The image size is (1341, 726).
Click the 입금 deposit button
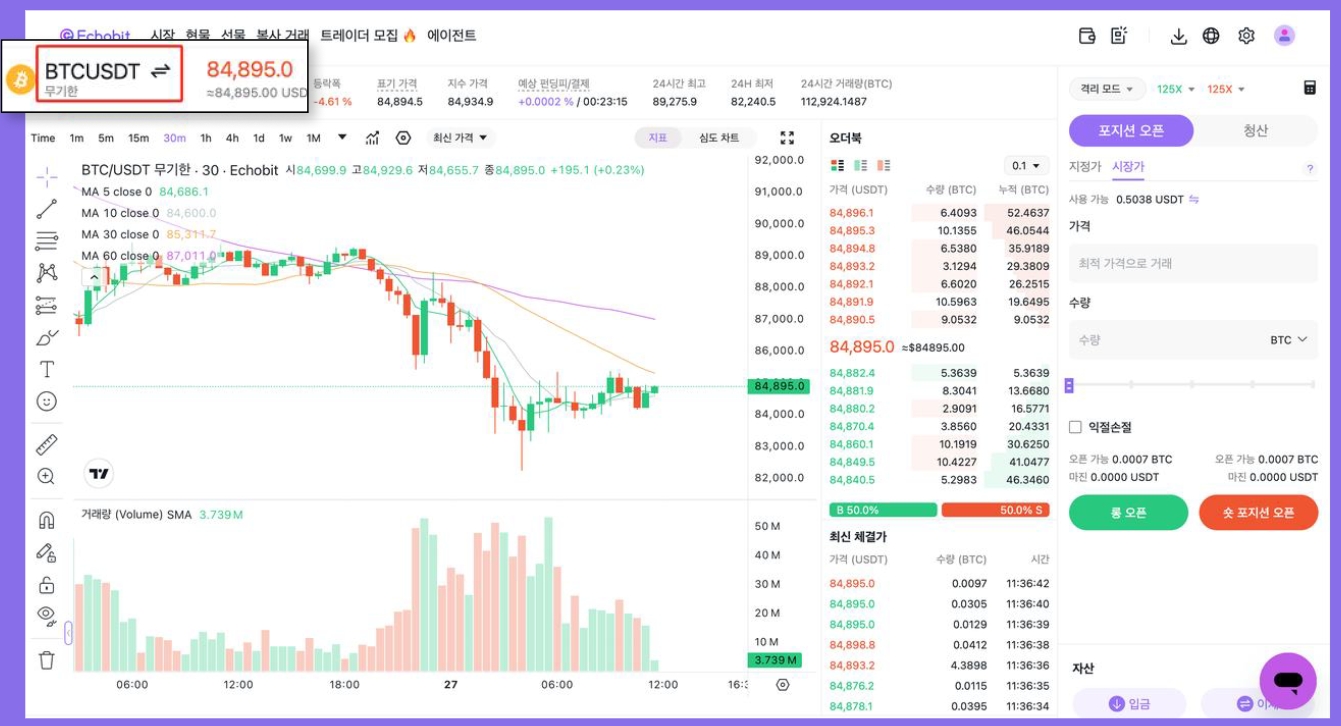click(x=1129, y=704)
